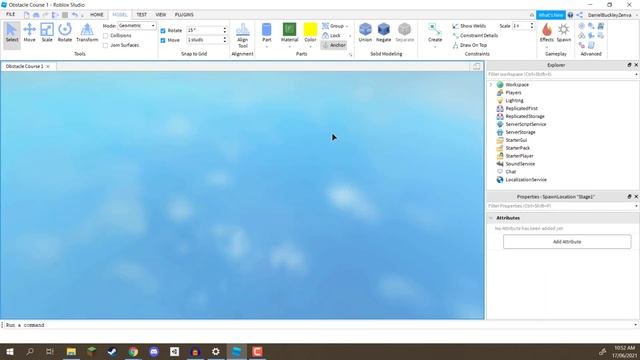
Task: Click the Add Attribute button
Action: [567, 242]
